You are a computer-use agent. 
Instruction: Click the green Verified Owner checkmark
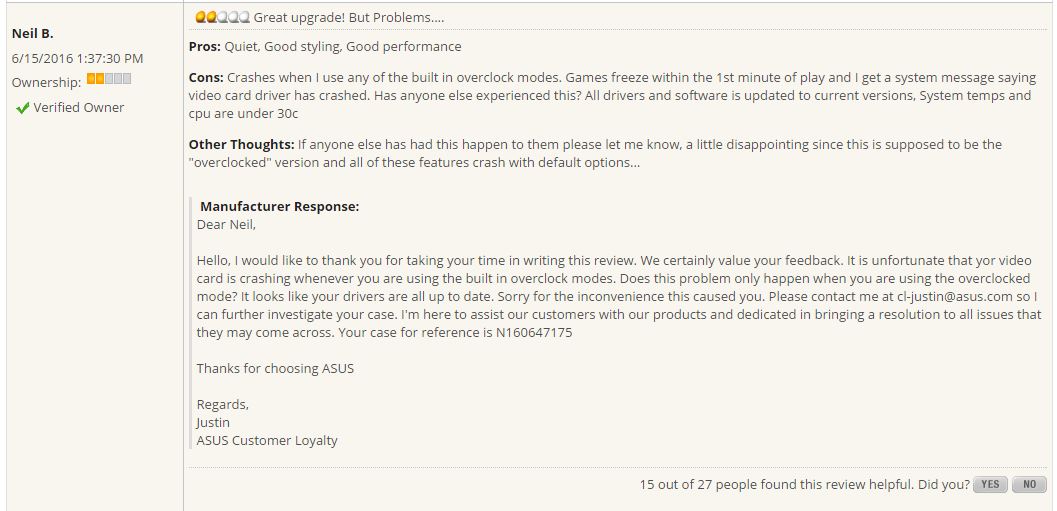[23, 108]
